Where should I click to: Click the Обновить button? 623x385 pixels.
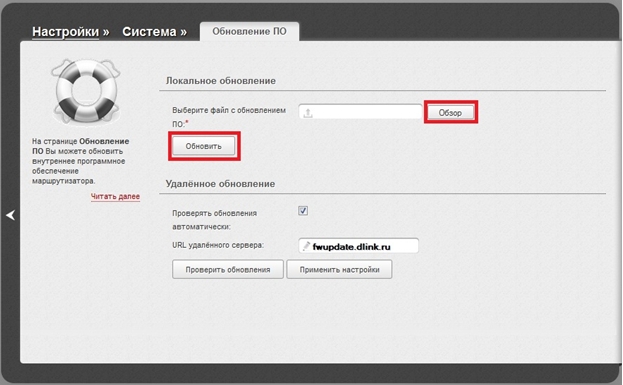click(x=203, y=146)
